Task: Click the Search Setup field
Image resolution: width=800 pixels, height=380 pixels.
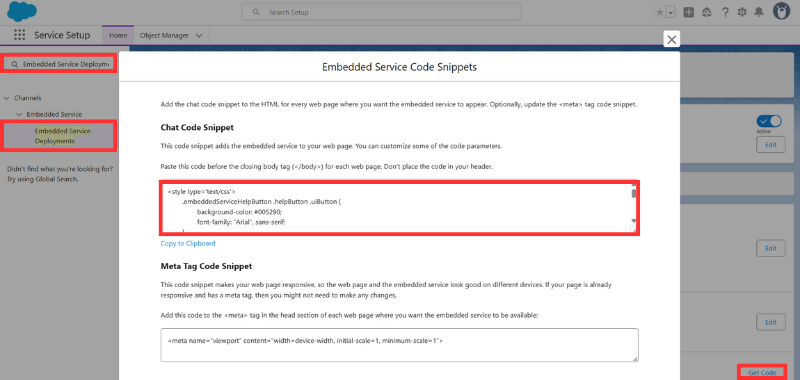Action: 382,12
